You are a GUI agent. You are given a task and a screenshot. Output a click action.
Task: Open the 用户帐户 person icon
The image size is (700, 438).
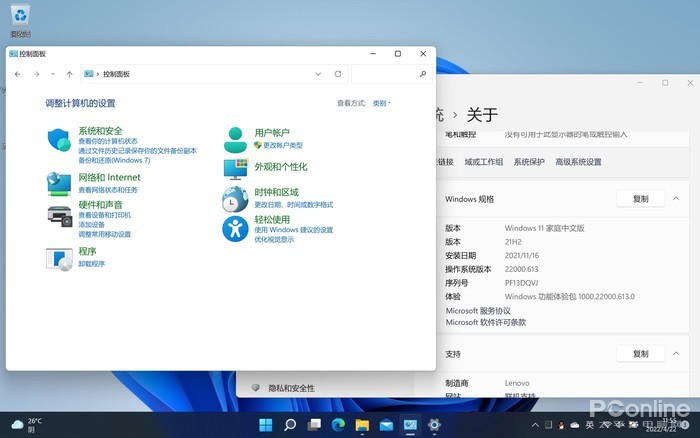pyautogui.click(x=235, y=139)
